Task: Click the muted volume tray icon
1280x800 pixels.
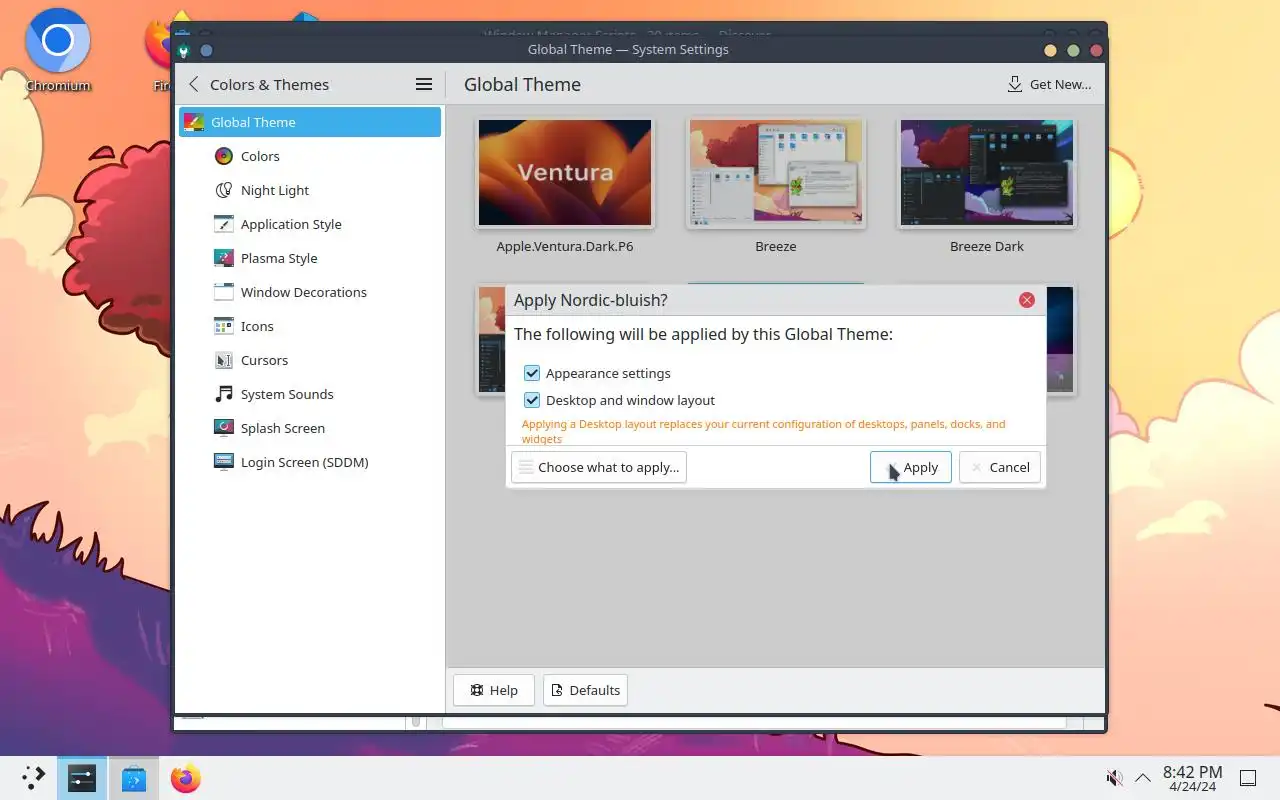Action: [1114, 778]
